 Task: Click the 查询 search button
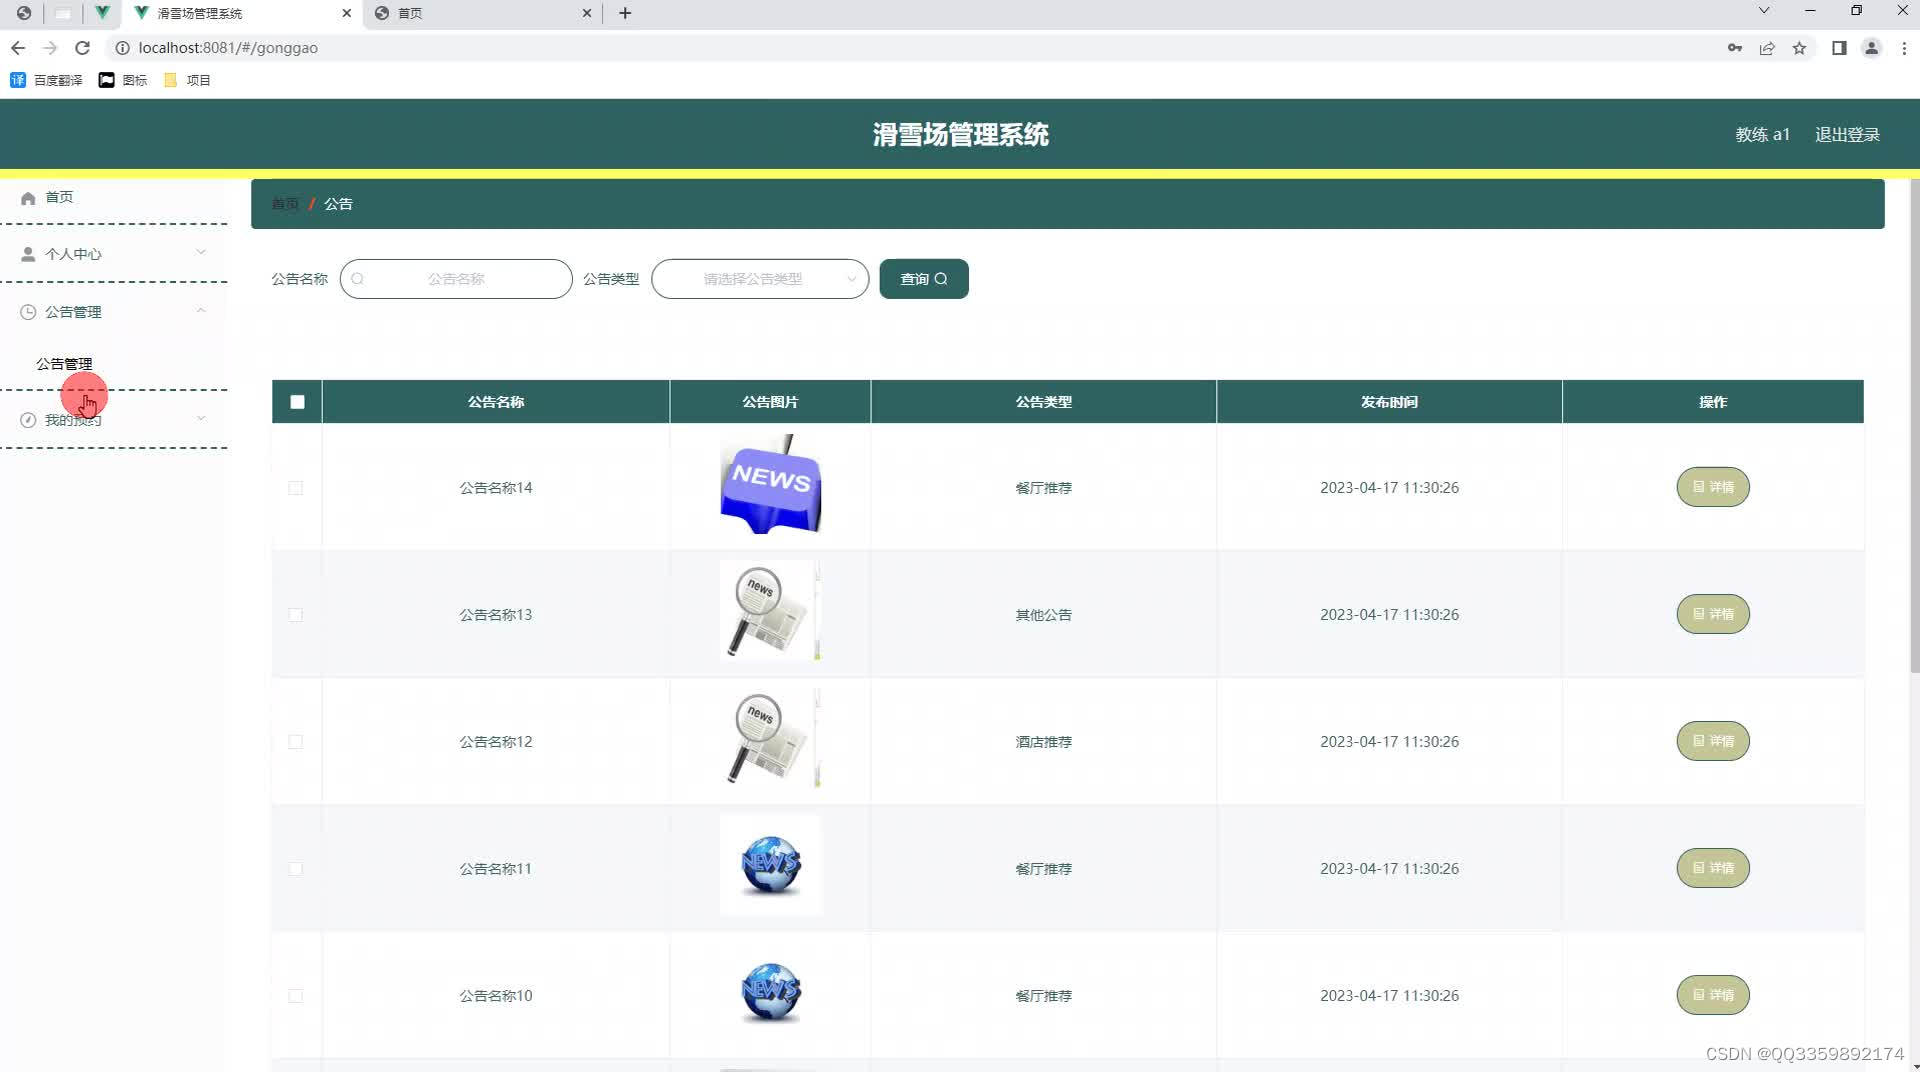[924, 279]
